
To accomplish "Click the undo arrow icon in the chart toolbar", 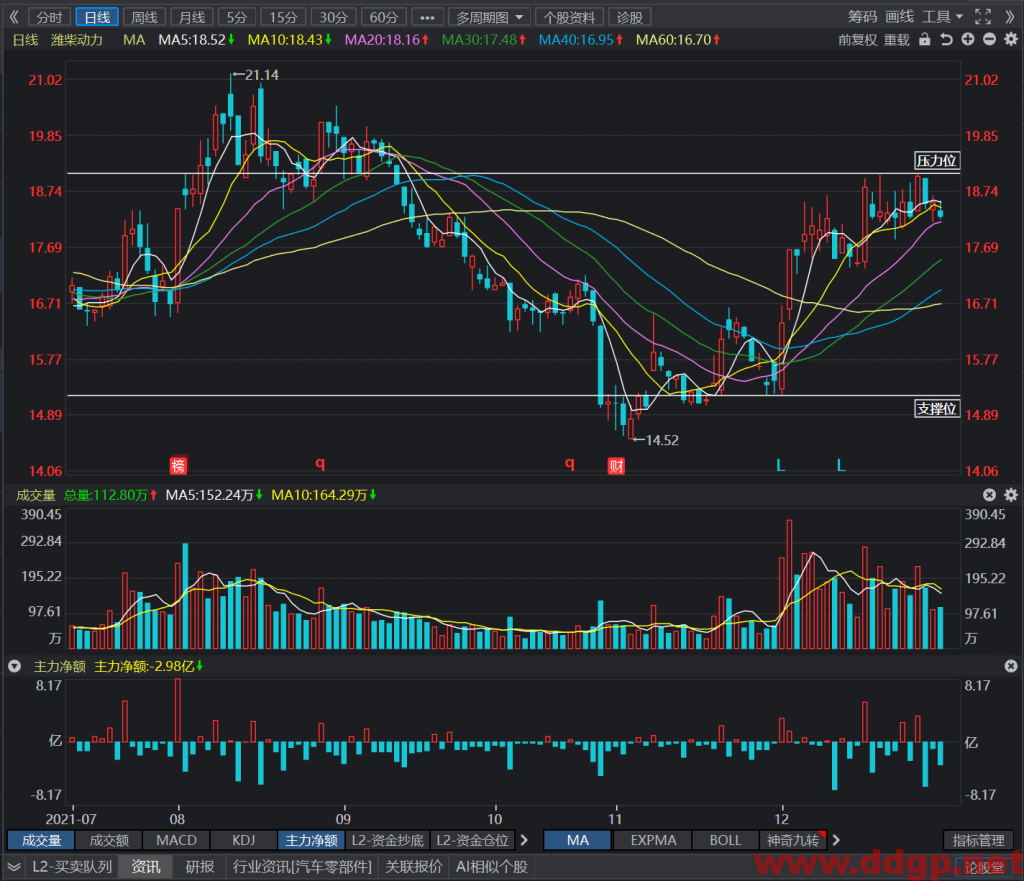I will (x=946, y=40).
